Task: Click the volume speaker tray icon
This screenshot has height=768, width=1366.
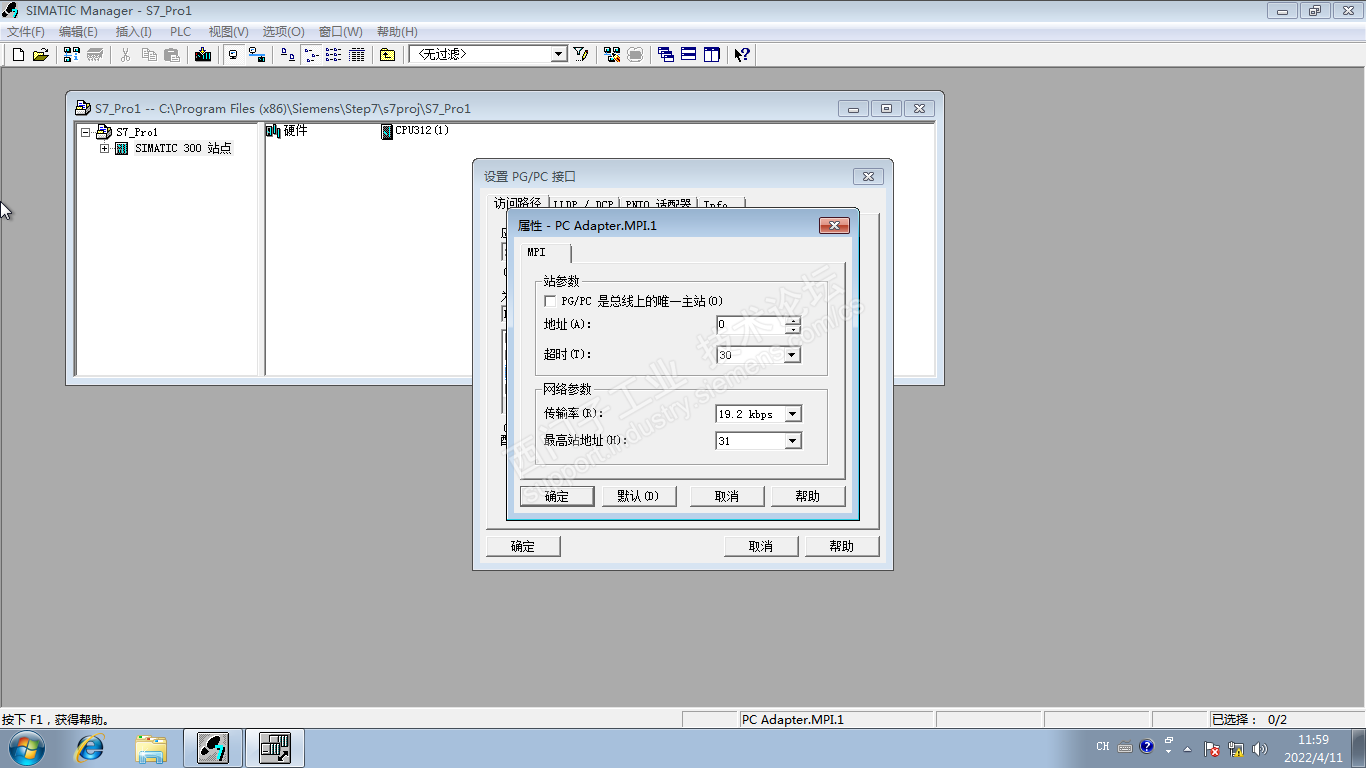Action: point(1260,748)
